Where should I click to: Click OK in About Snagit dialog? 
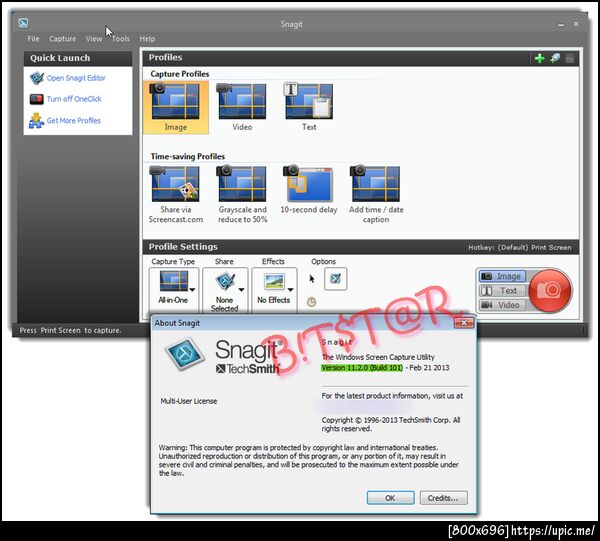tap(390, 498)
